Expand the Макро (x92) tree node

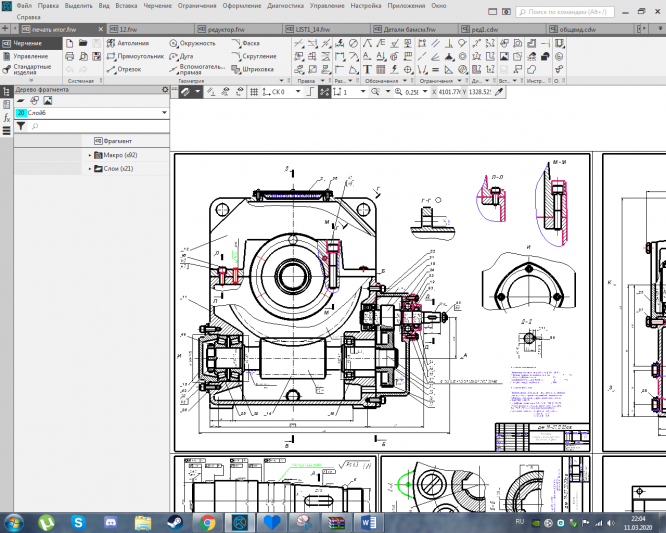point(89,155)
